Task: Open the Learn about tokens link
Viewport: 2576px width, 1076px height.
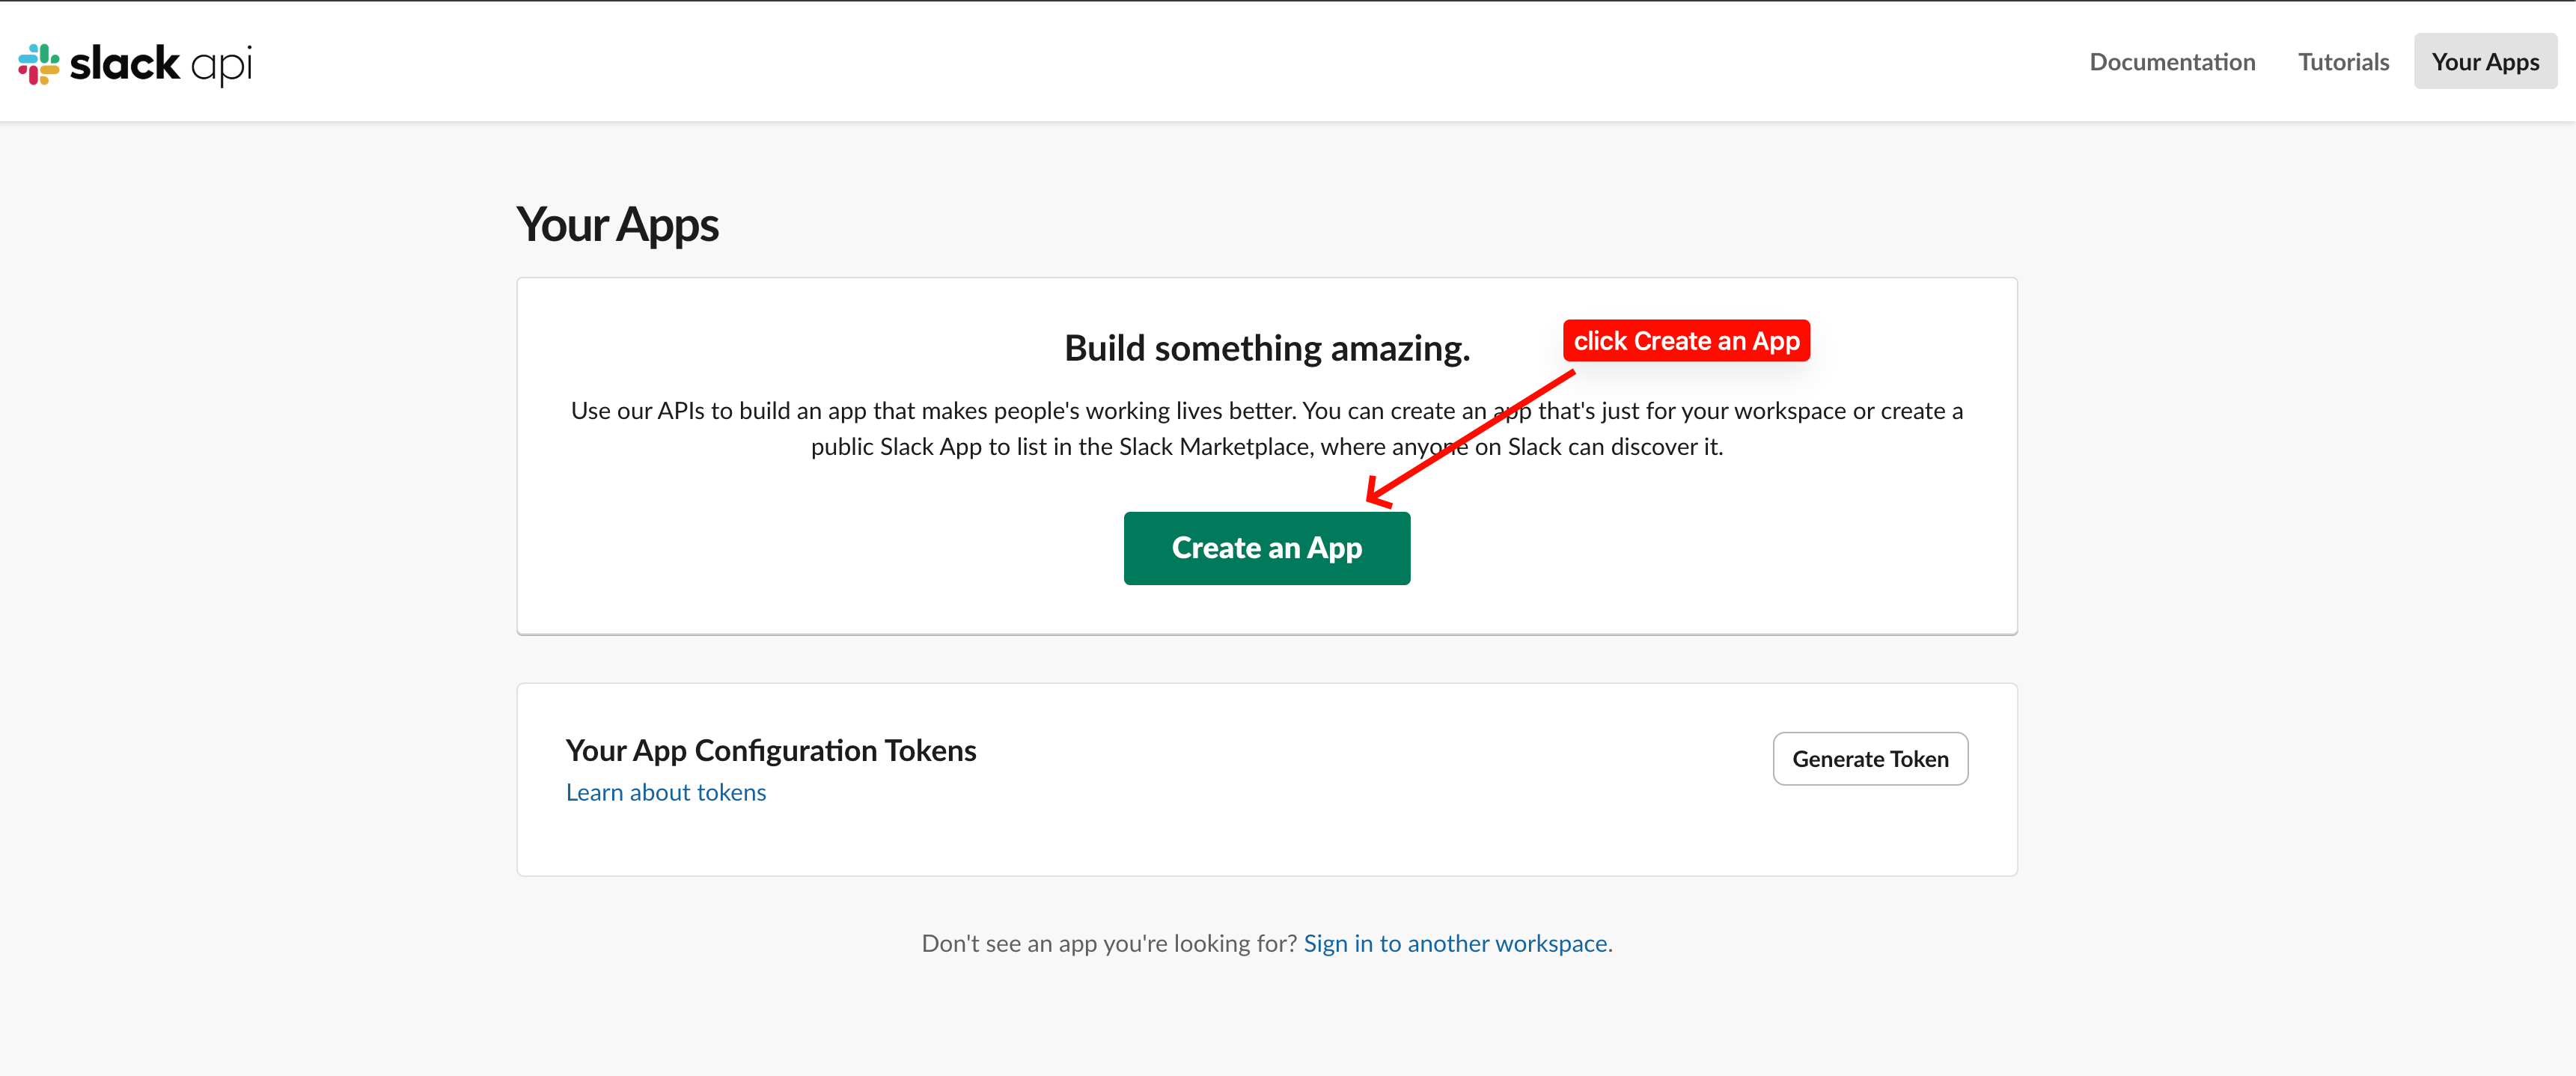Action: tap(666, 792)
